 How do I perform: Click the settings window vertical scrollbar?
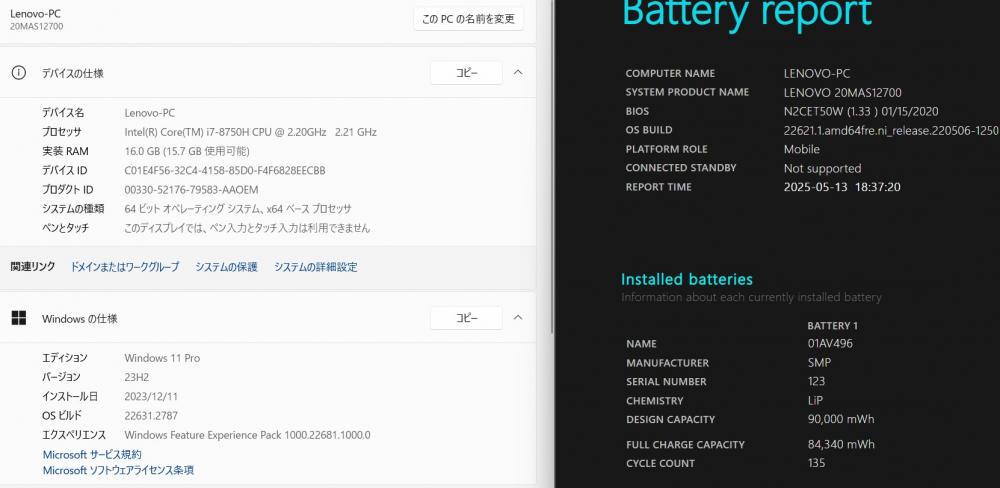point(552,166)
